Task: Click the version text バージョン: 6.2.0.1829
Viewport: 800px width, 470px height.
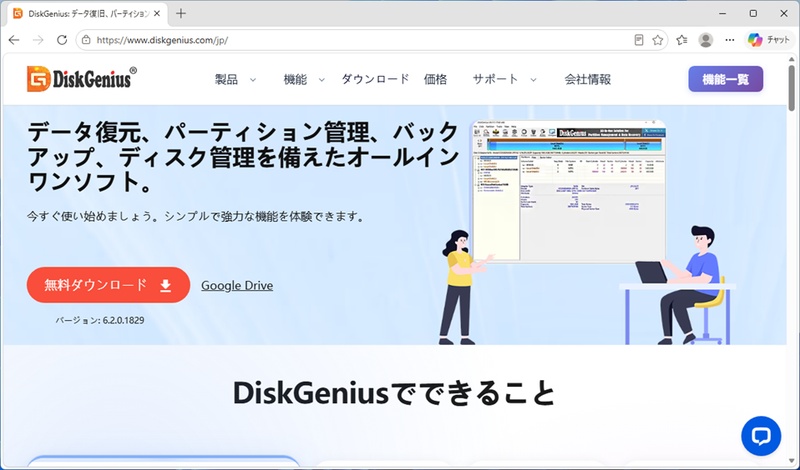Action: [x=100, y=320]
